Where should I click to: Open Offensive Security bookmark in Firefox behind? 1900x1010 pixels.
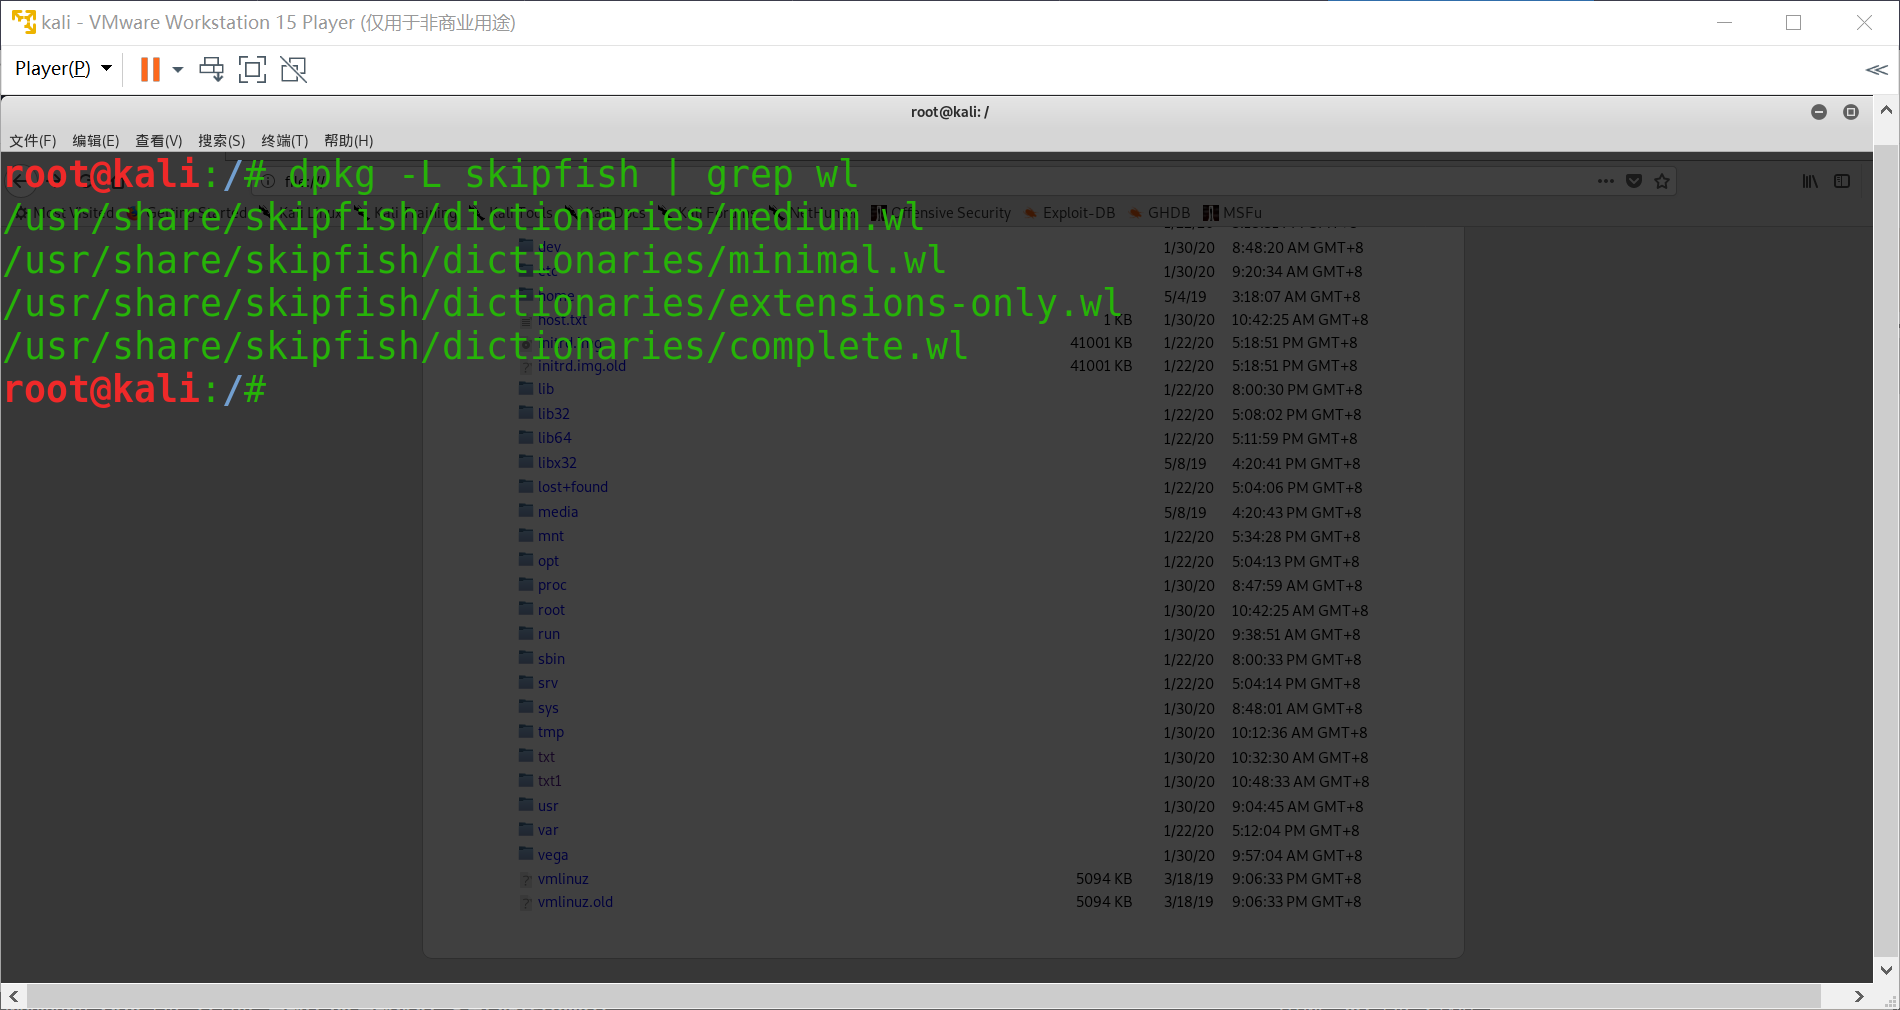point(941,213)
